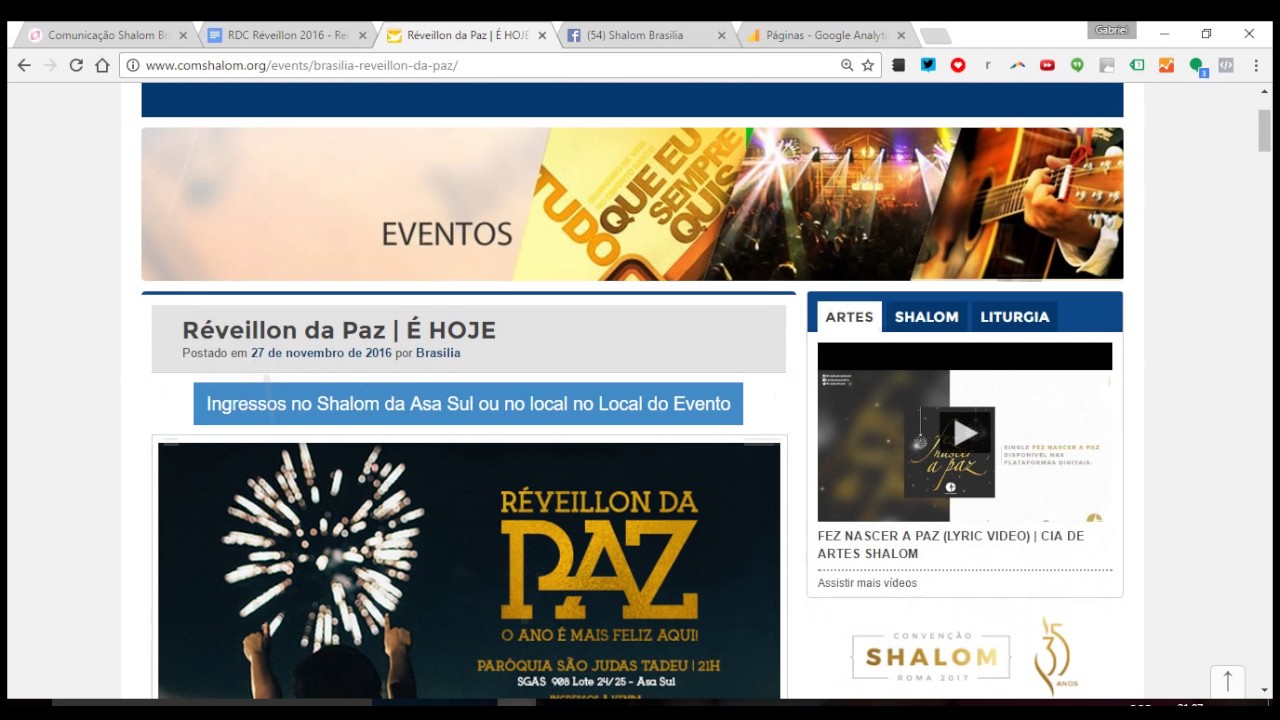The width and height of the screenshot is (1280, 720).
Task: Click the red heart extension icon
Action: [x=958, y=65]
